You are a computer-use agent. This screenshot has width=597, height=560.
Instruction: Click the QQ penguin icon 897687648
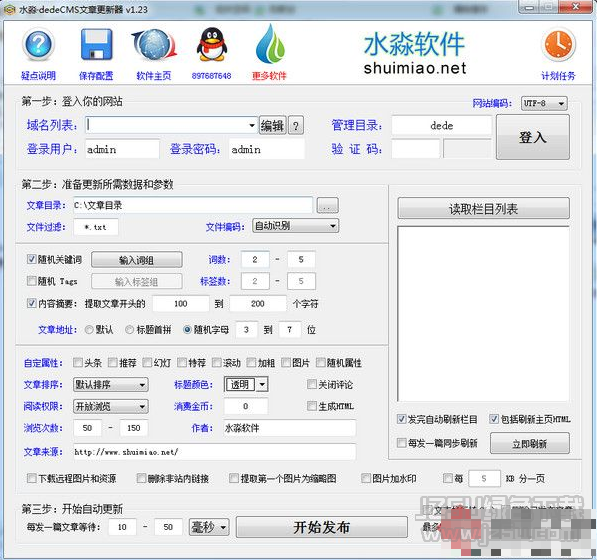pos(212,45)
